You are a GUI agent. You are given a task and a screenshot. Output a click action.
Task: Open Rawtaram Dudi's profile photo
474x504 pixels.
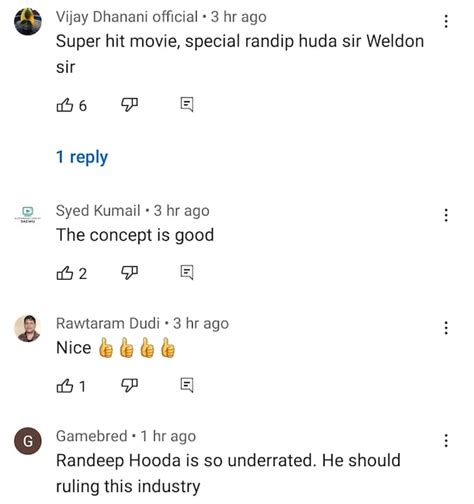28,328
